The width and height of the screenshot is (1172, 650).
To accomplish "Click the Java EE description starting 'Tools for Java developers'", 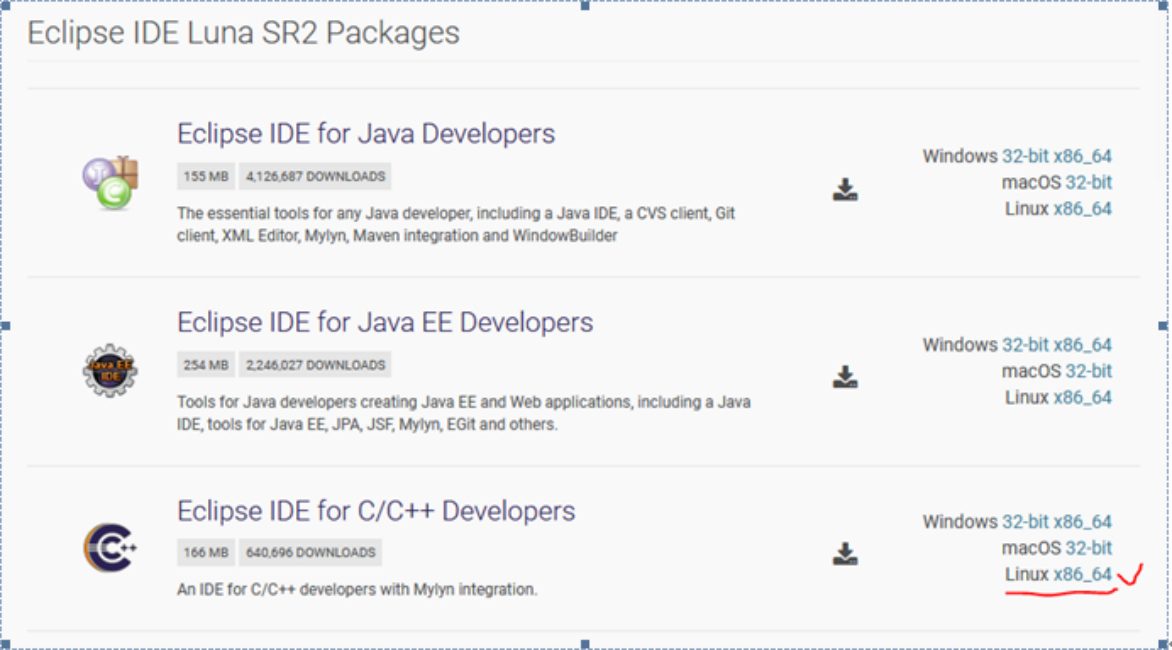I will click(x=463, y=413).
